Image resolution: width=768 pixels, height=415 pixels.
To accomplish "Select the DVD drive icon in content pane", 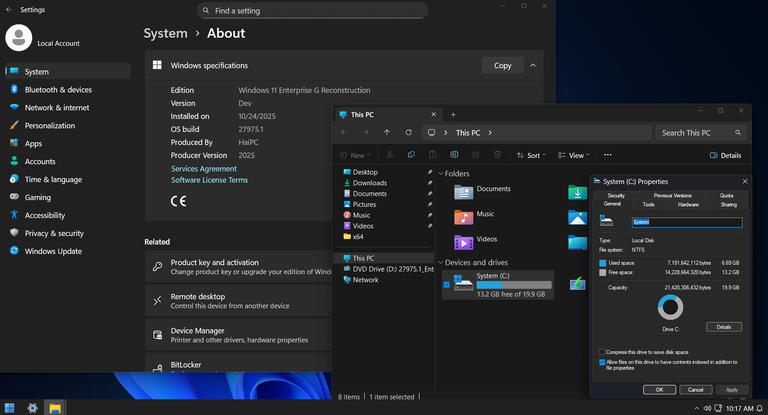I will click(x=577, y=284).
